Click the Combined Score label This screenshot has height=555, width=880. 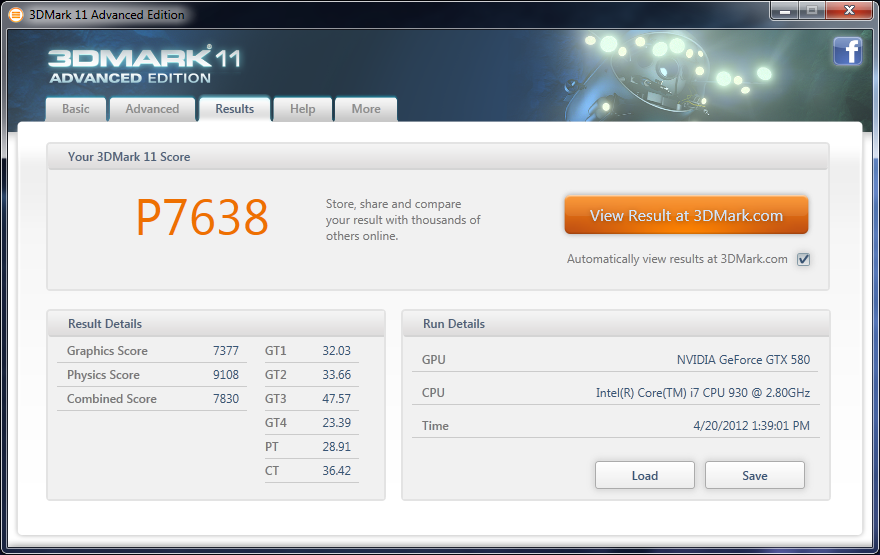(x=112, y=399)
